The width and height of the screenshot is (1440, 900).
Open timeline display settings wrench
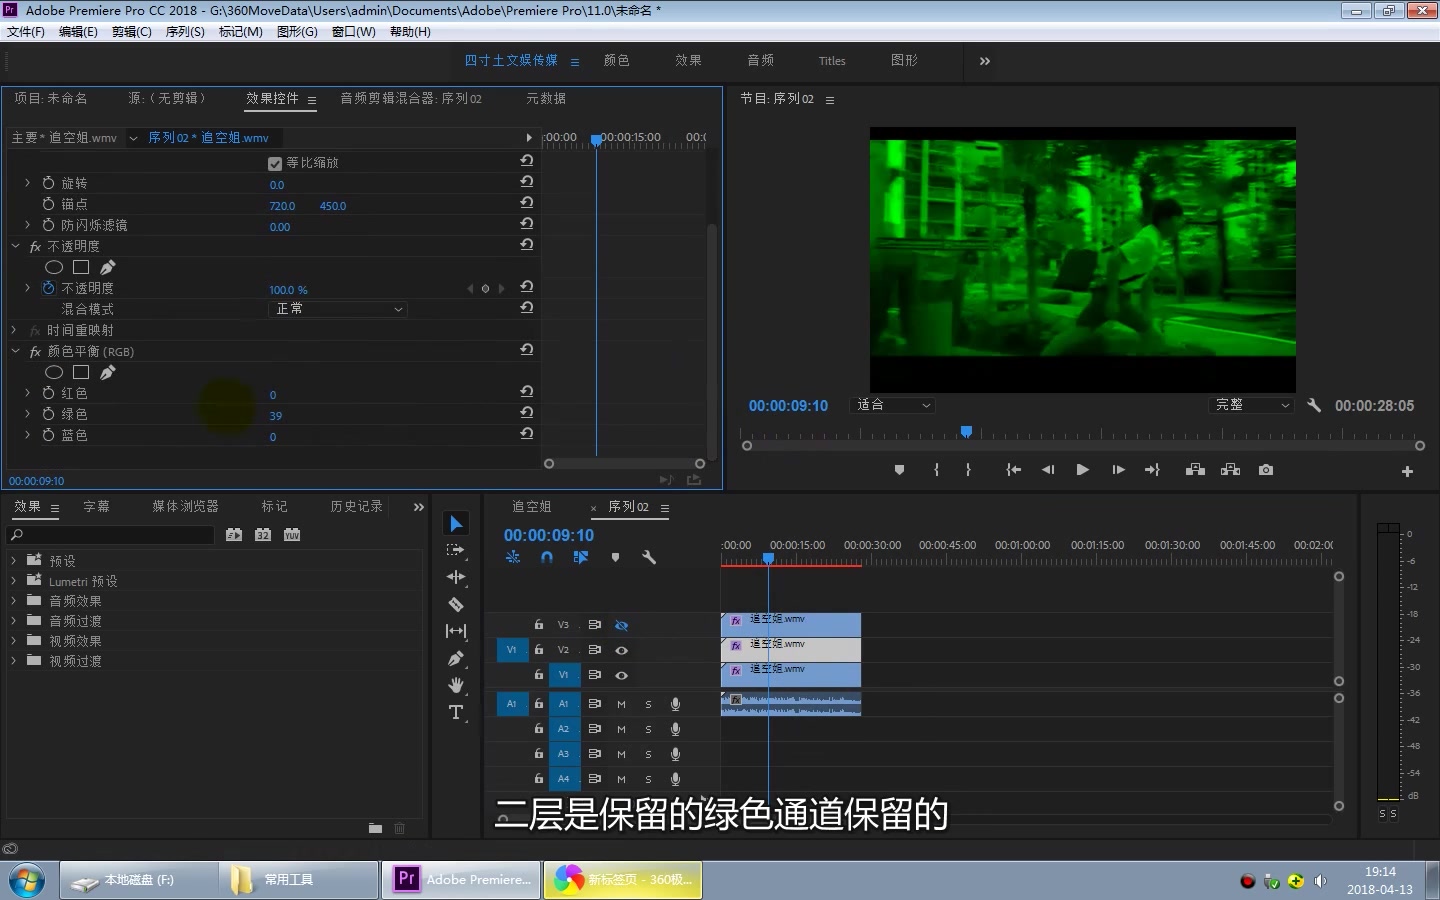pyautogui.click(x=649, y=557)
